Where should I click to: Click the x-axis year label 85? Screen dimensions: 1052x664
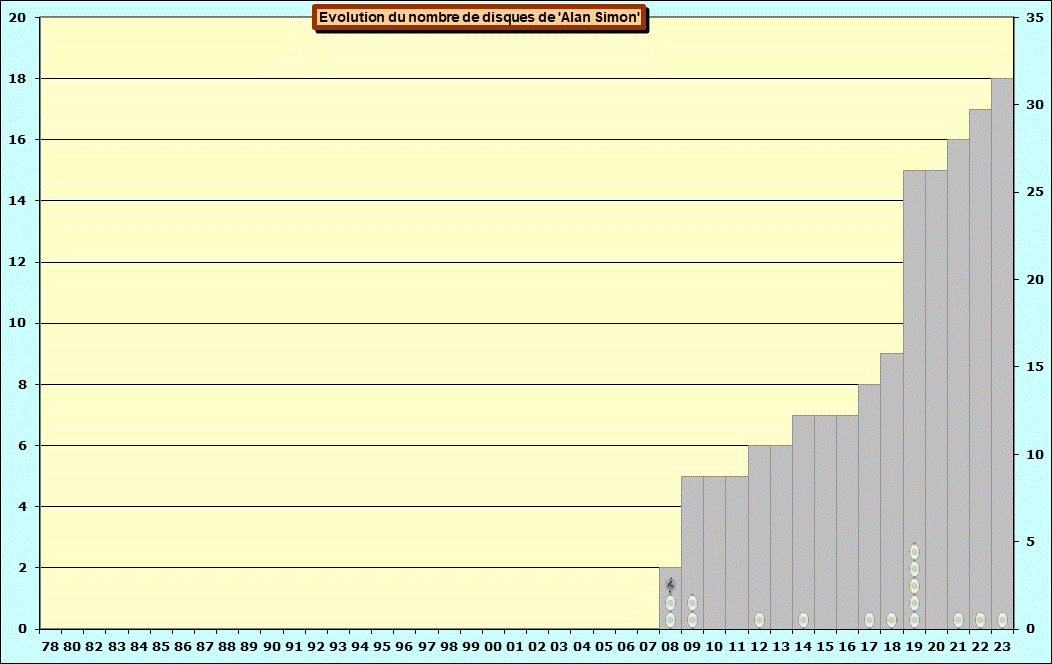pyautogui.click(x=161, y=647)
